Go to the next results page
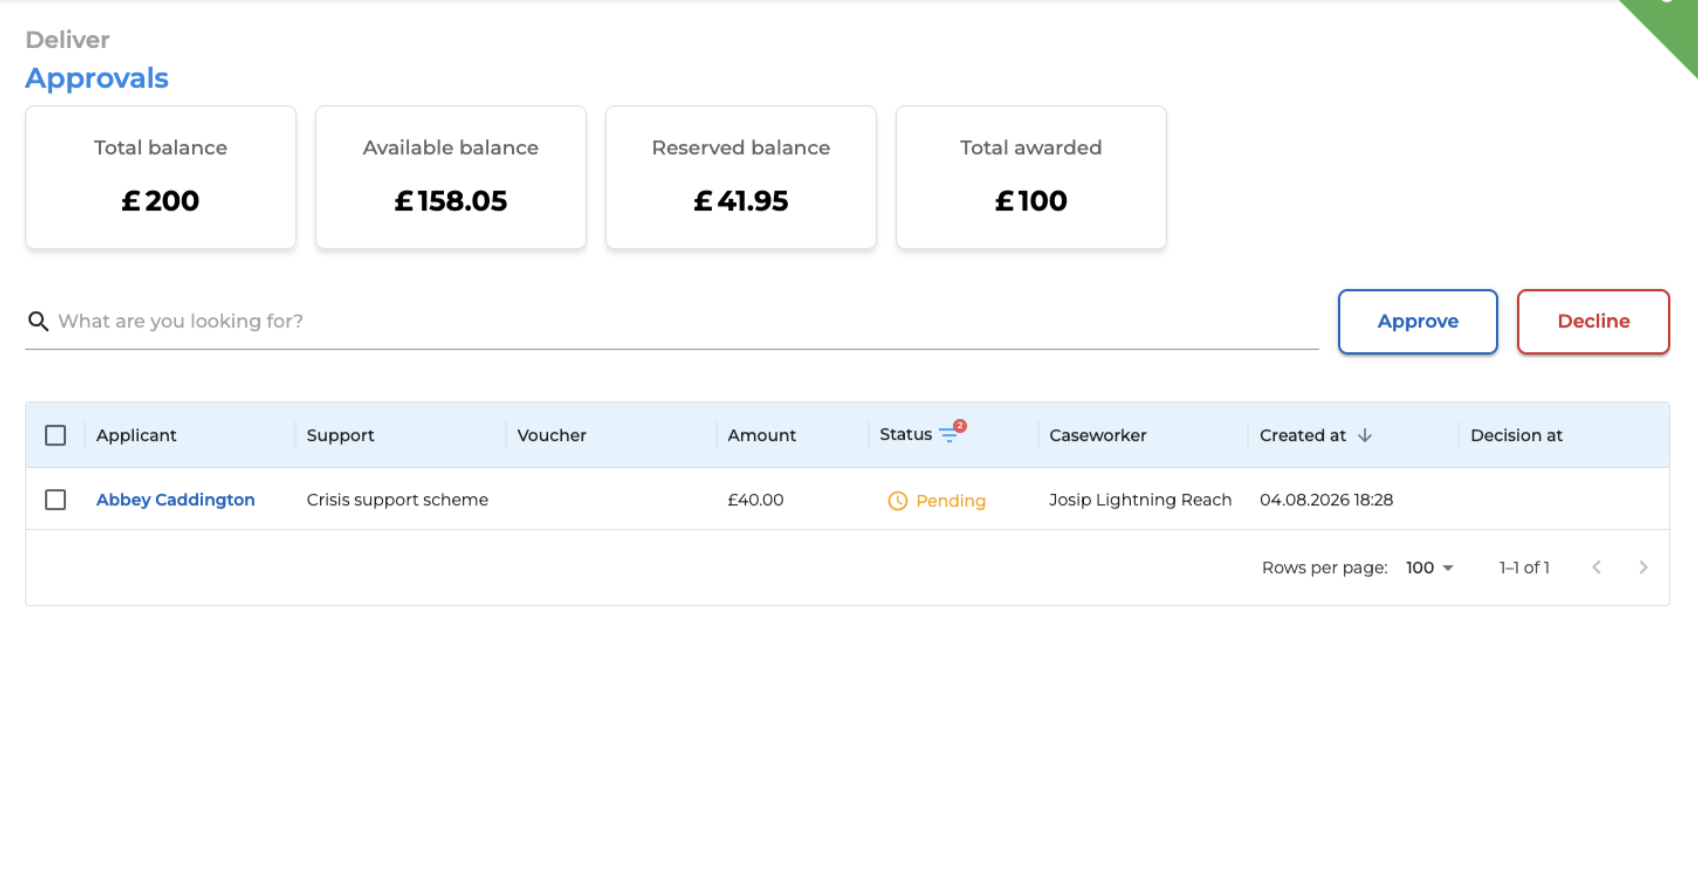The height and width of the screenshot is (892, 1698). pyautogui.click(x=1643, y=567)
